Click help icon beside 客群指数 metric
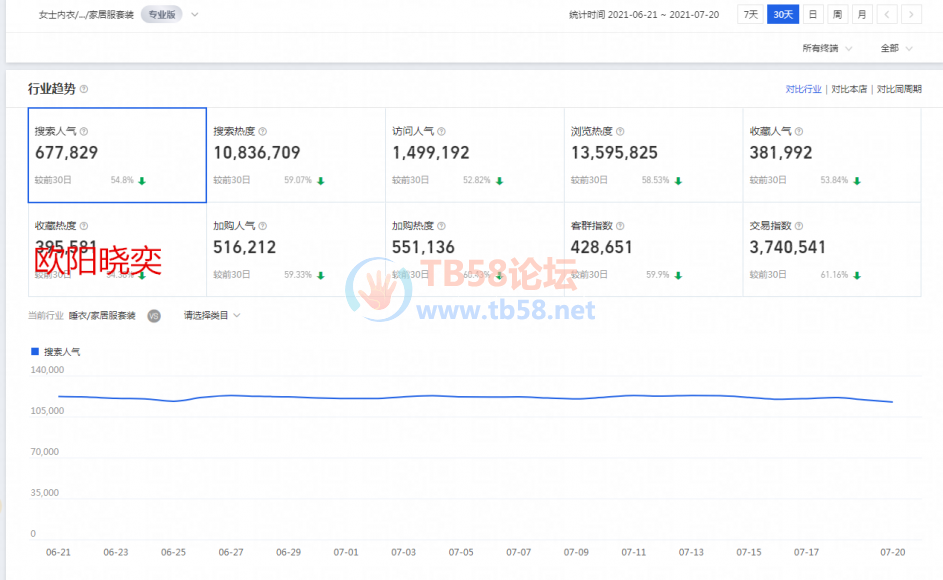Image resolution: width=943 pixels, height=580 pixels. point(620,226)
